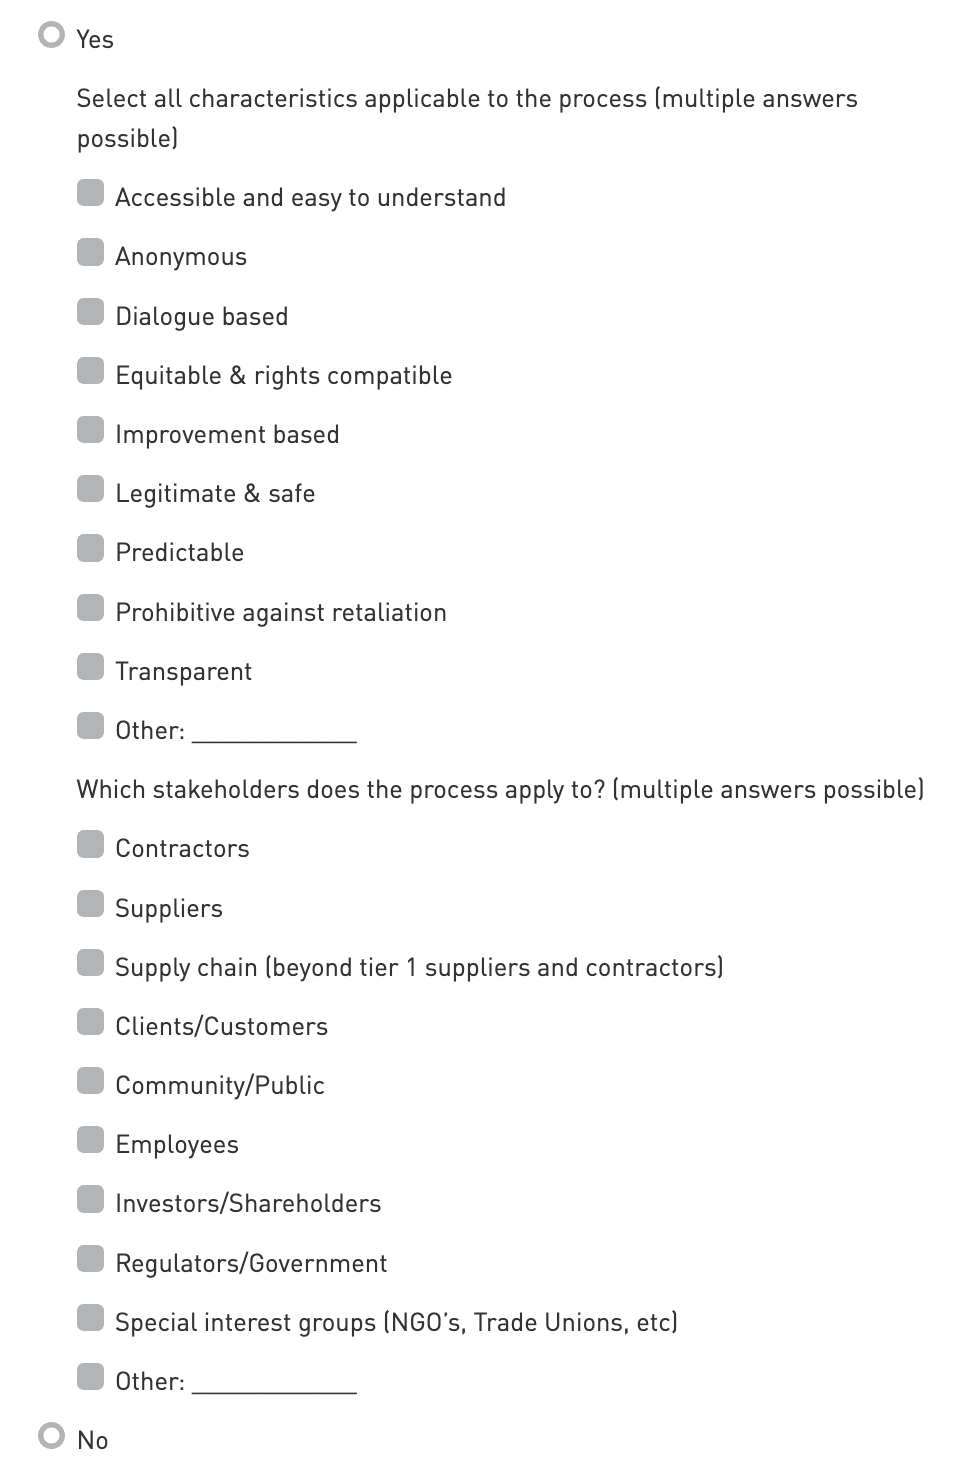The height and width of the screenshot is (1484, 966).
Task: Tick the Anonymous checkbox
Action: pyautogui.click(x=91, y=252)
